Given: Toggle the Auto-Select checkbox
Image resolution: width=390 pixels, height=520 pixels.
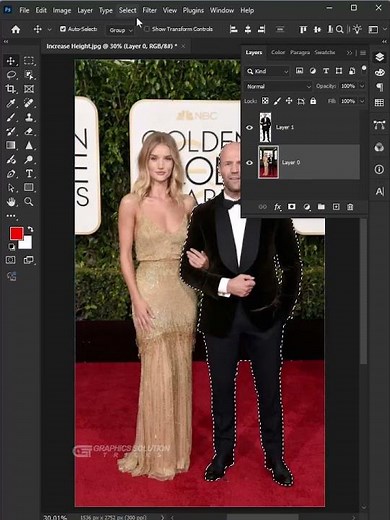Looking at the screenshot, I should tap(63, 29).
